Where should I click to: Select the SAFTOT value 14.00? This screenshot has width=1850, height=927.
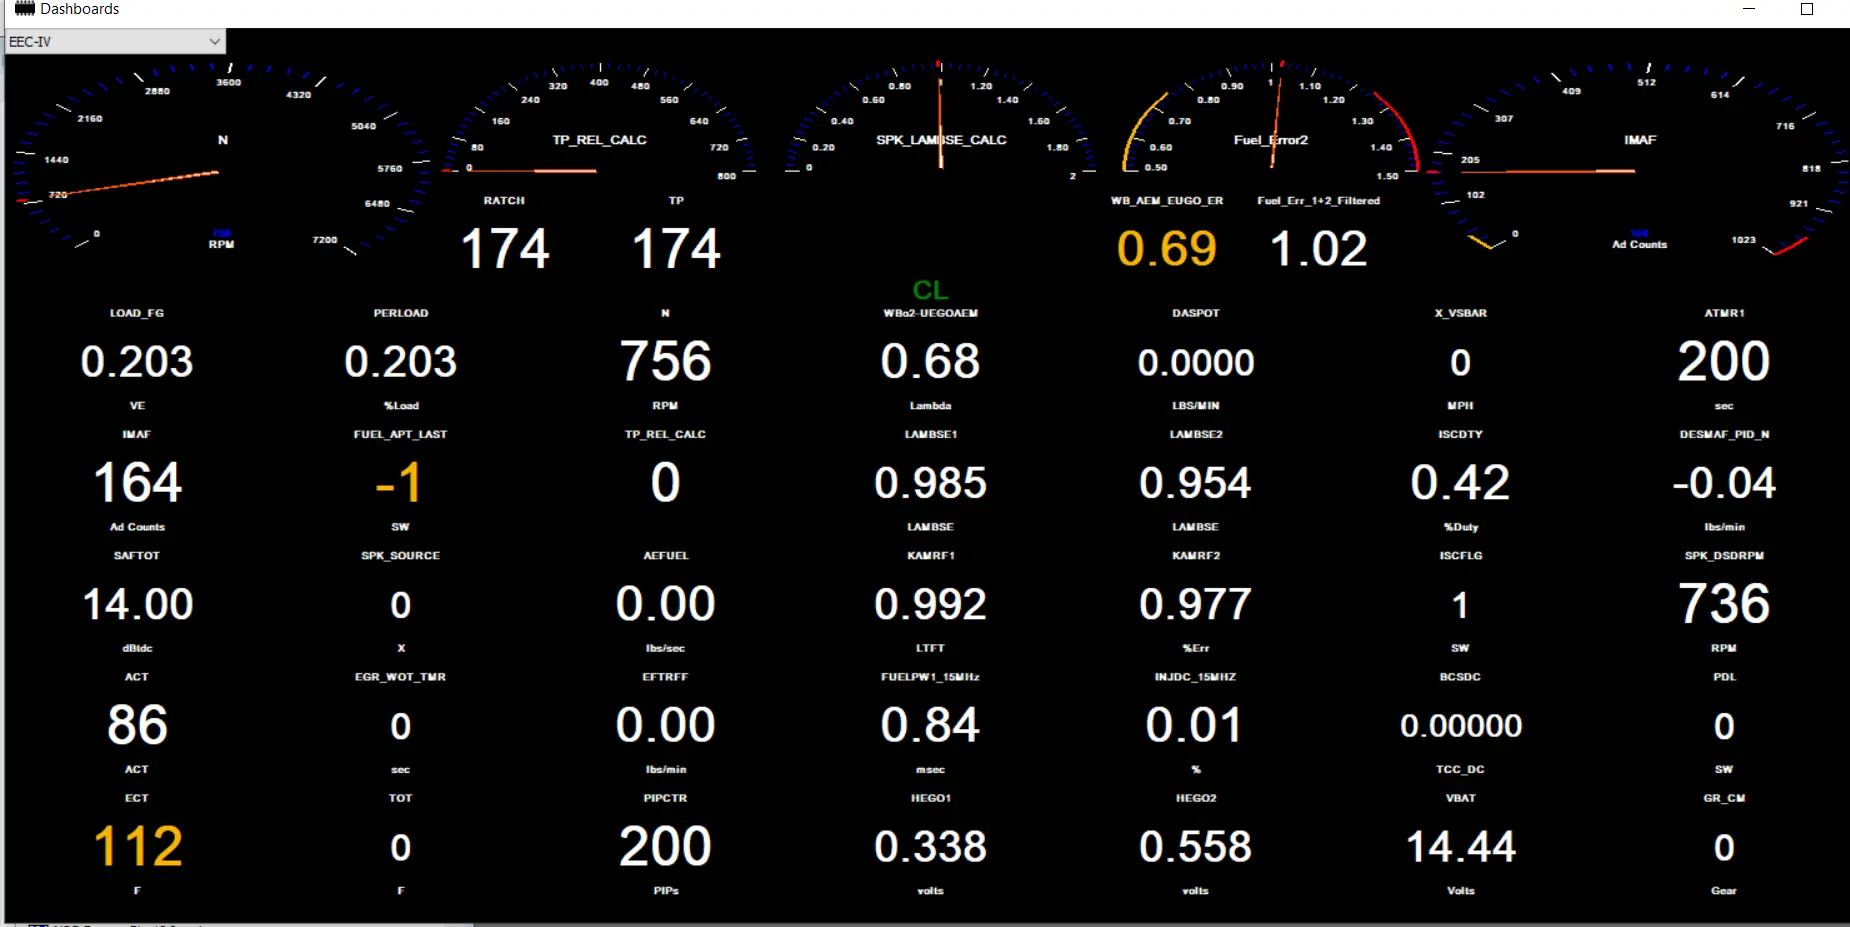(x=137, y=605)
